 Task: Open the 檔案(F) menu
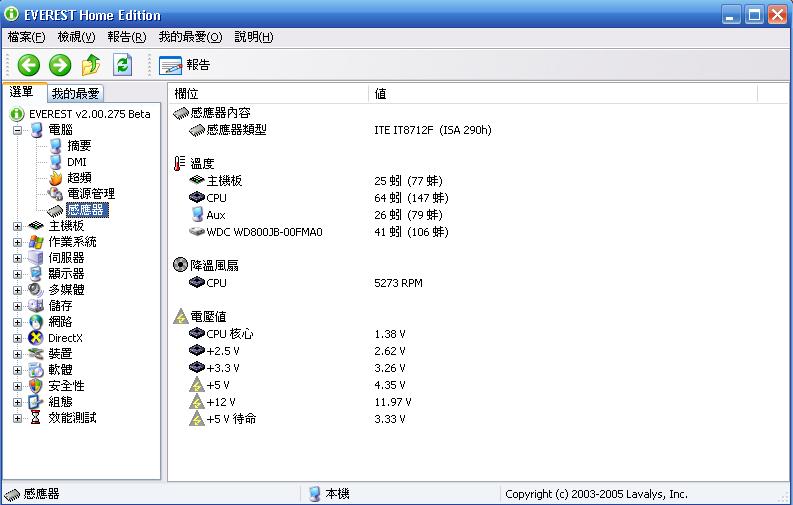click(26, 37)
